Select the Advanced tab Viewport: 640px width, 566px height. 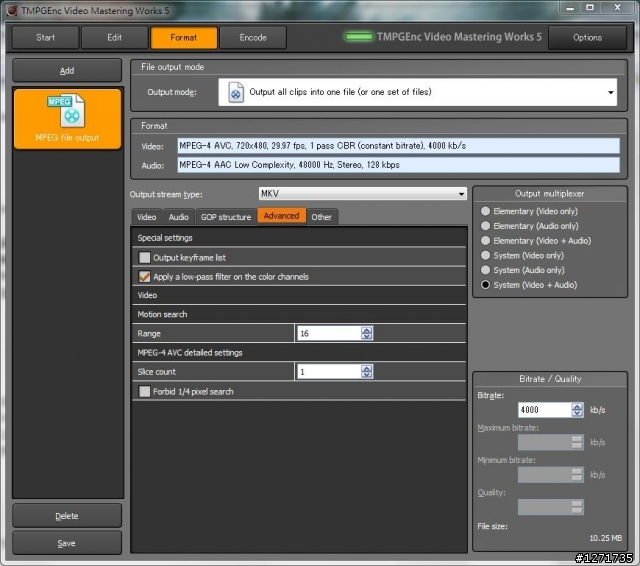click(x=282, y=215)
